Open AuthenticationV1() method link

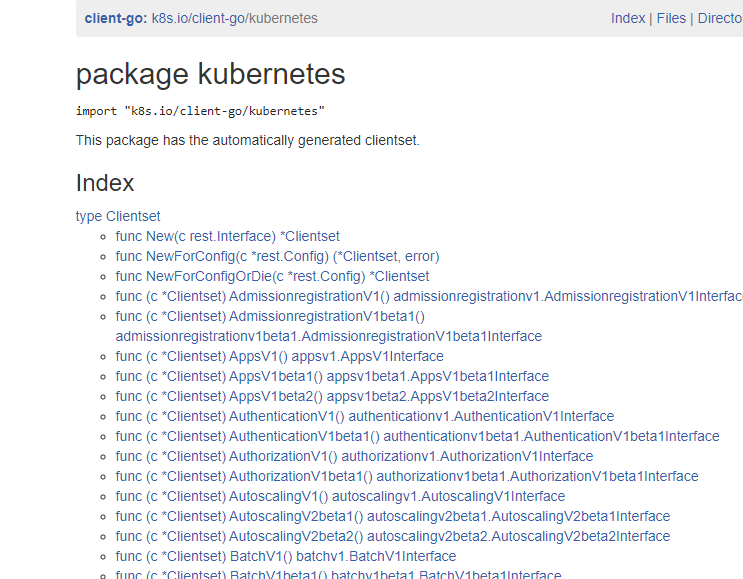tap(365, 416)
